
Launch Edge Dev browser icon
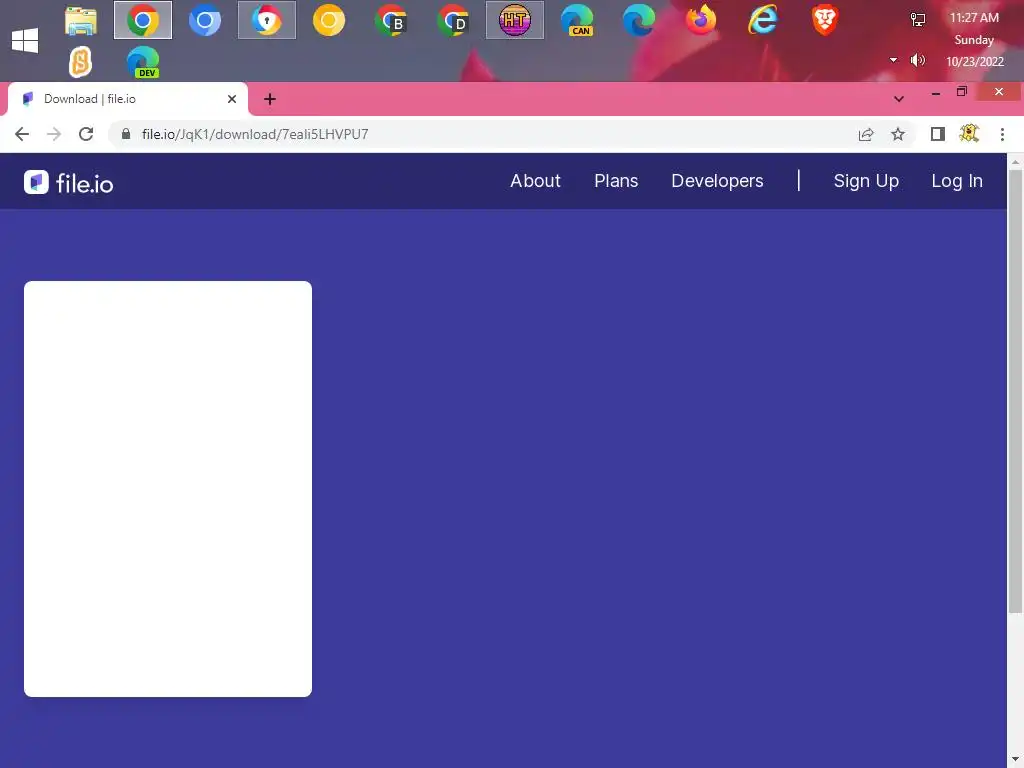tap(143, 62)
